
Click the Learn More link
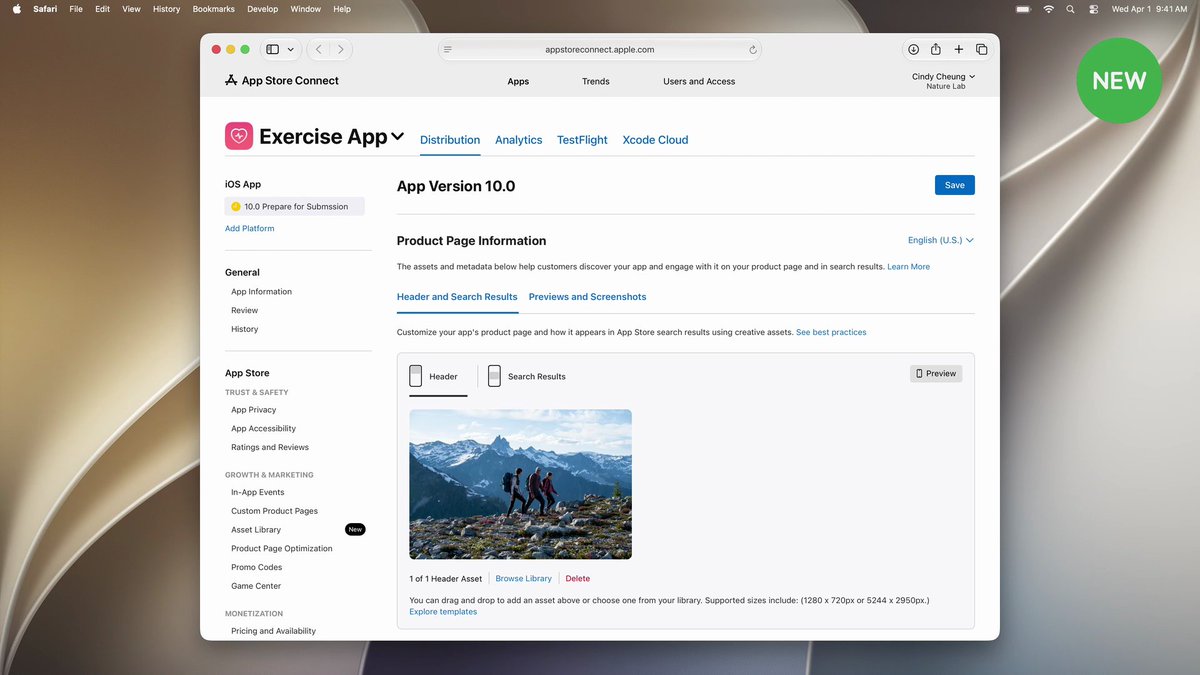[908, 267]
